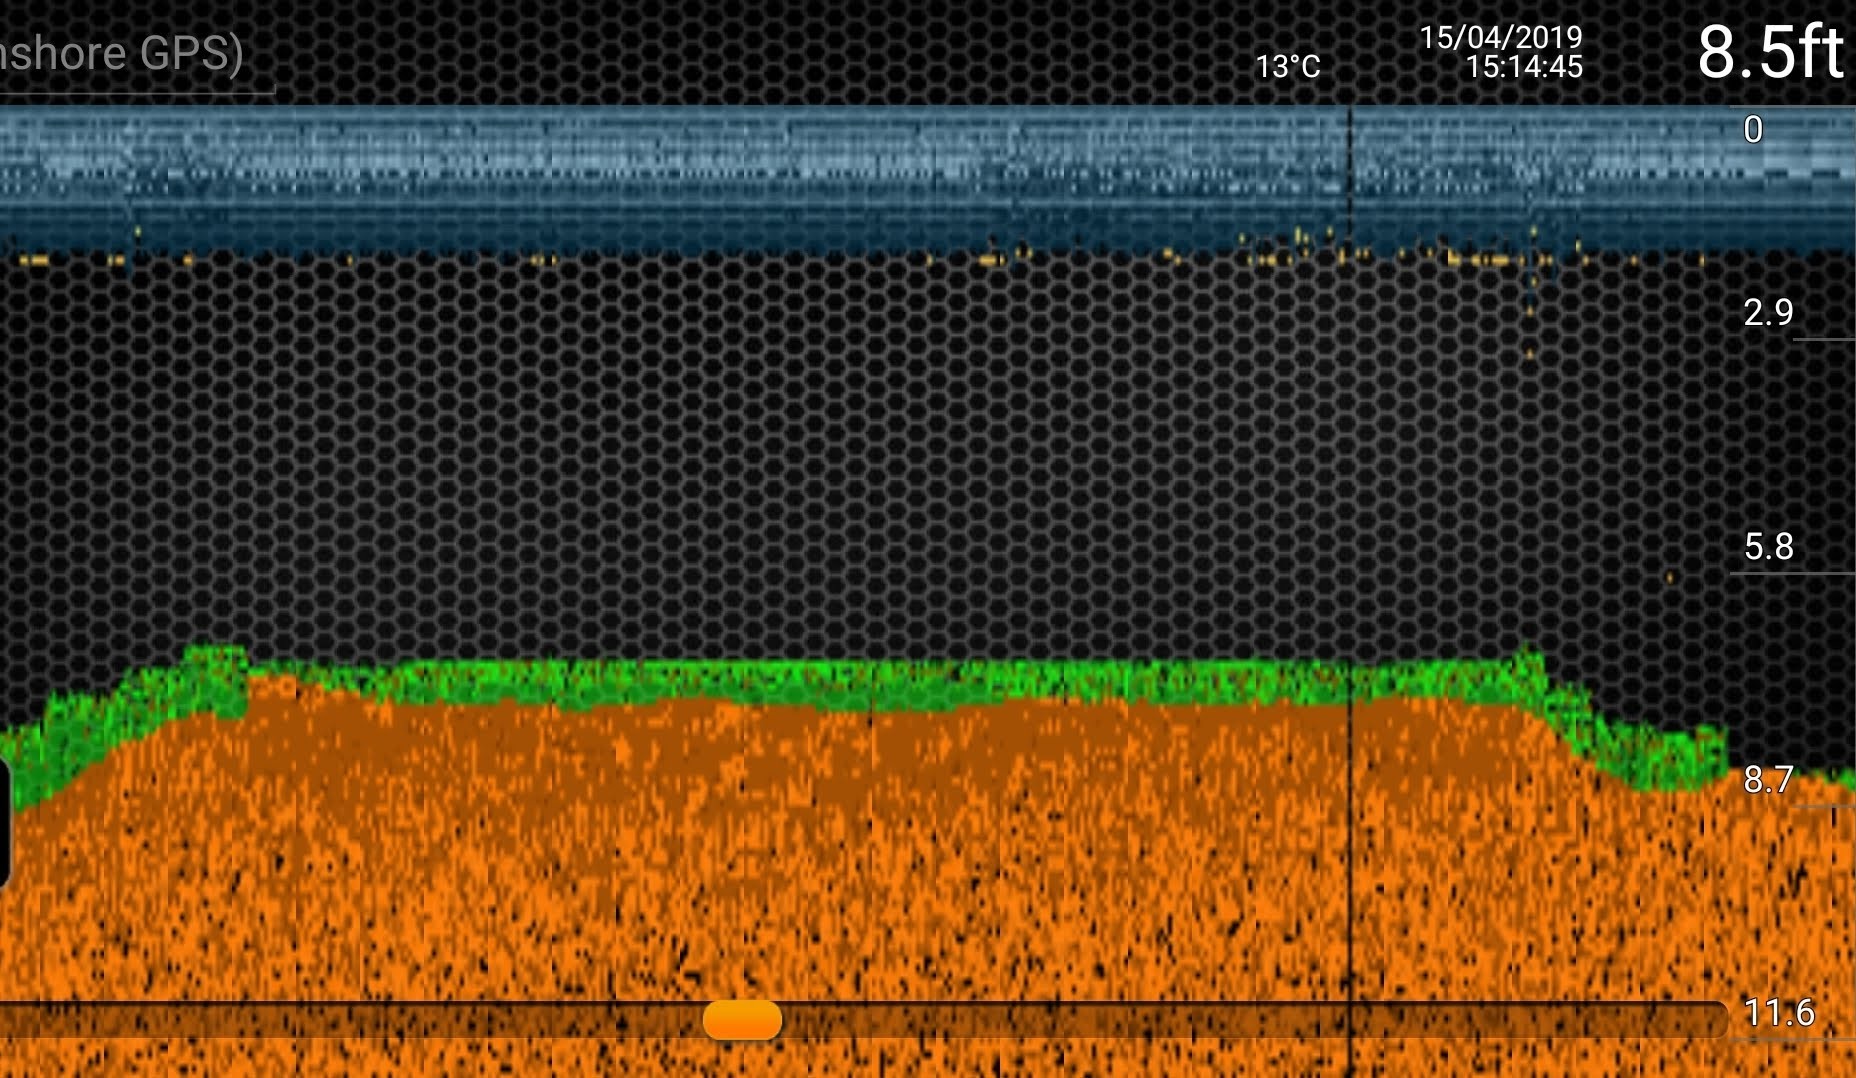Select the 0 depth scale marker
The width and height of the screenshot is (1856, 1078).
pyautogui.click(x=1752, y=130)
